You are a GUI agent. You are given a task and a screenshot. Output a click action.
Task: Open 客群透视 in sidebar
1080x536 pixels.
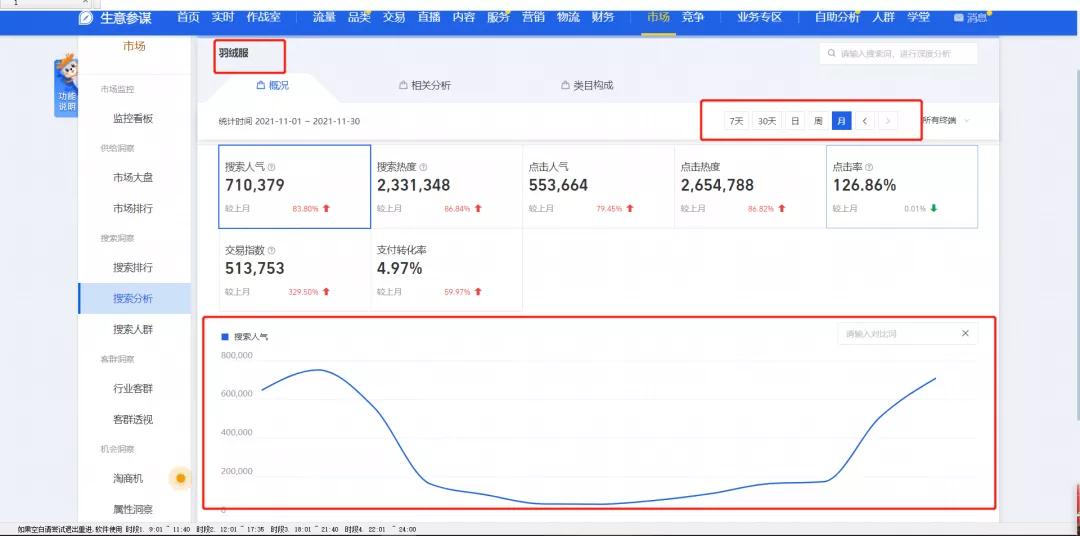point(134,419)
